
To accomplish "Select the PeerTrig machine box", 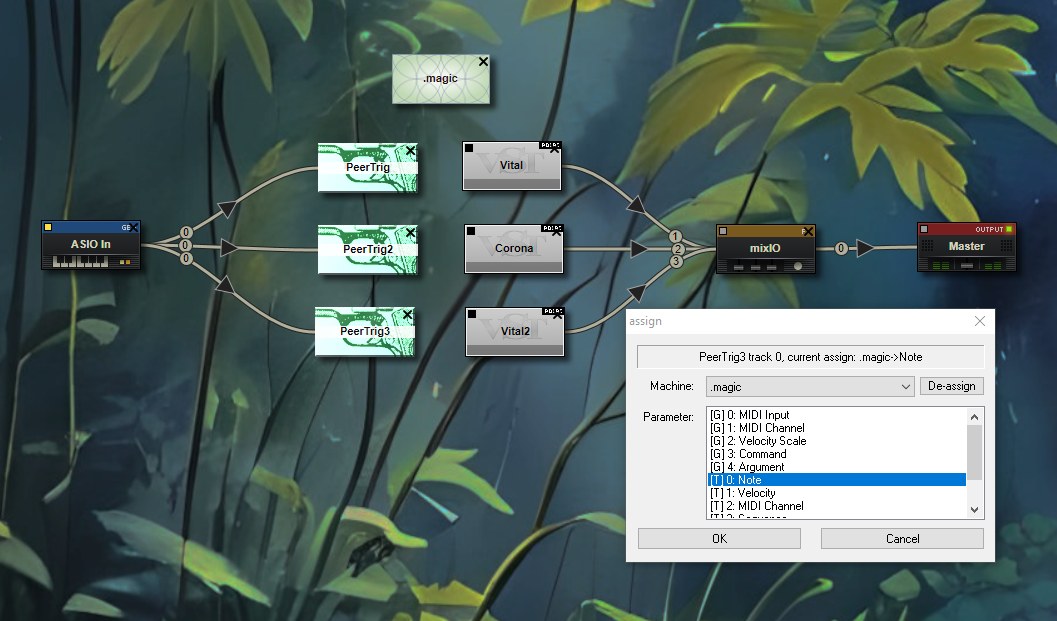I will click(x=367, y=167).
